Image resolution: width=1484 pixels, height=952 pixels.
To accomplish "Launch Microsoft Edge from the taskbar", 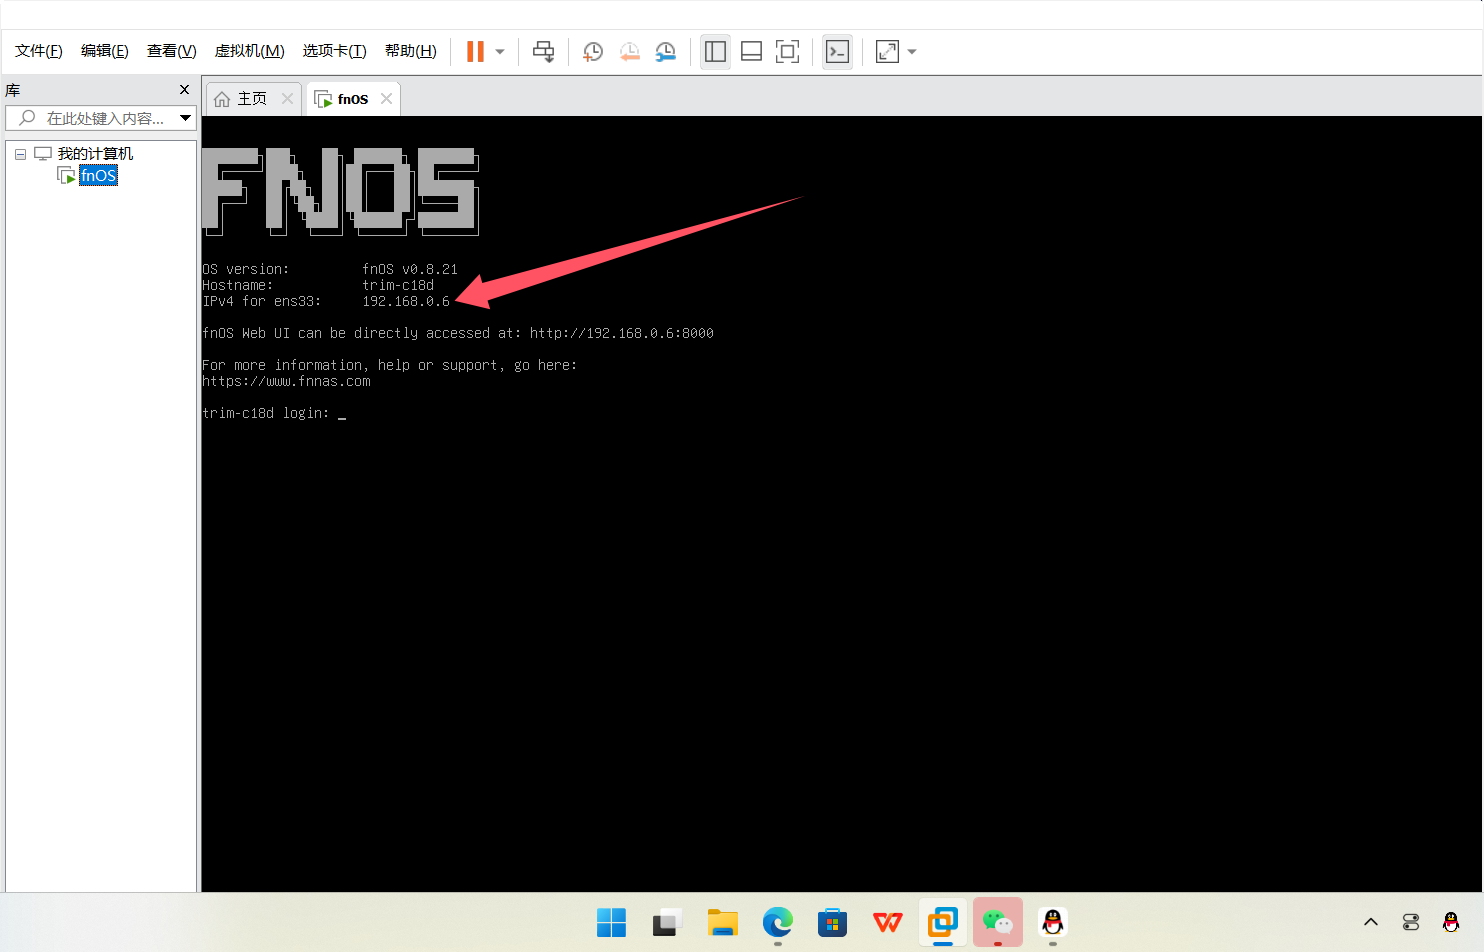I will [x=777, y=922].
